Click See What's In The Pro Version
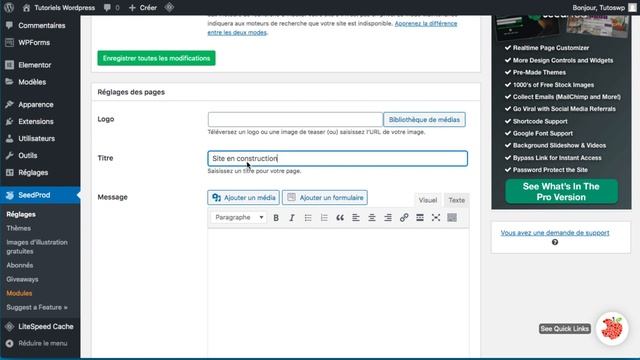This screenshot has height=360, width=640. [561, 191]
